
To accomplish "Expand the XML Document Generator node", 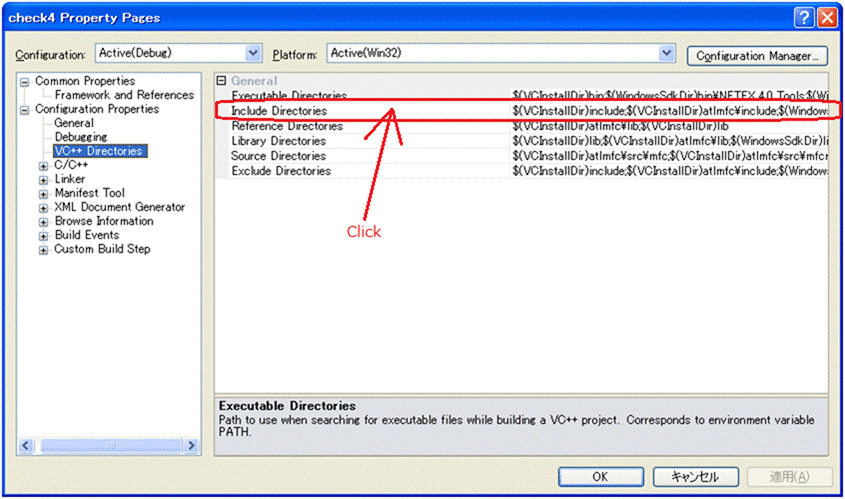I will 44,208.
